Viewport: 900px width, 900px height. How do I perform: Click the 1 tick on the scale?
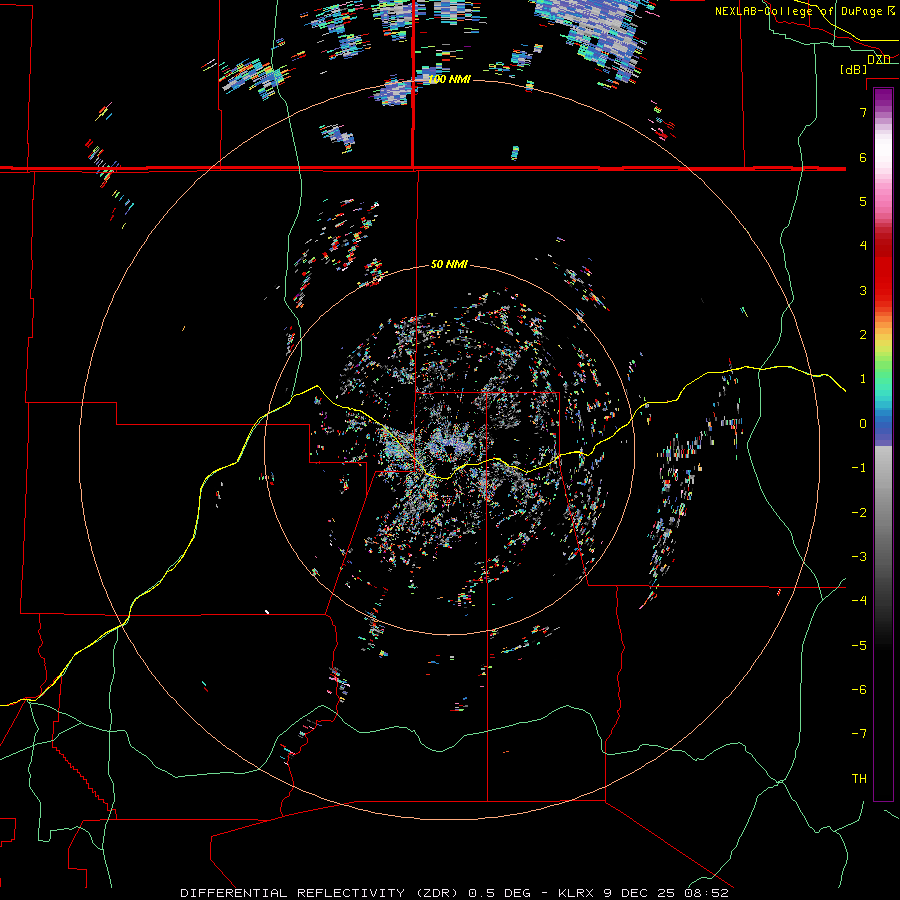coord(863,379)
